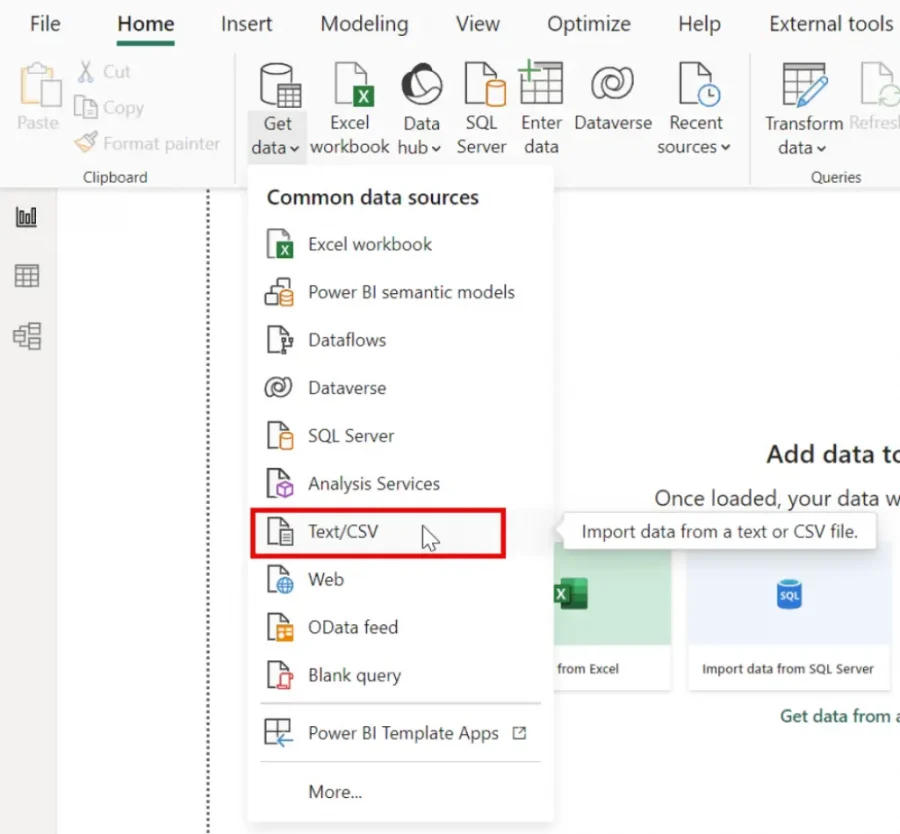This screenshot has width=900, height=834.
Task: Click the 'Get data from' link
Action: pos(839,716)
